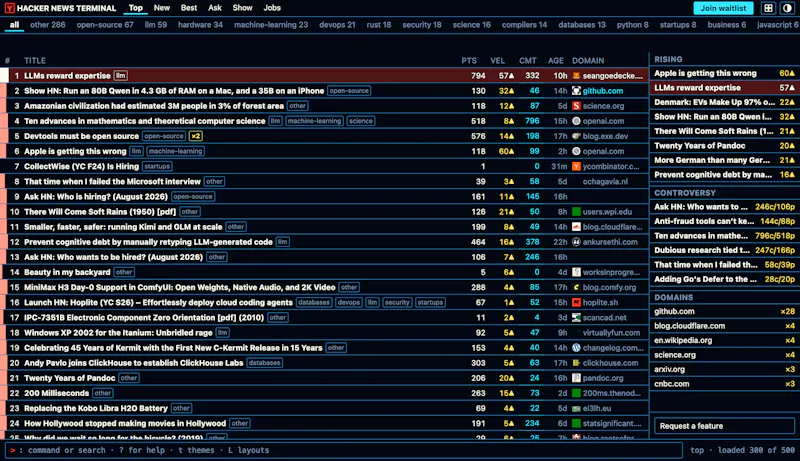
Task: Open the Jobs tab
Action: (x=272, y=8)
